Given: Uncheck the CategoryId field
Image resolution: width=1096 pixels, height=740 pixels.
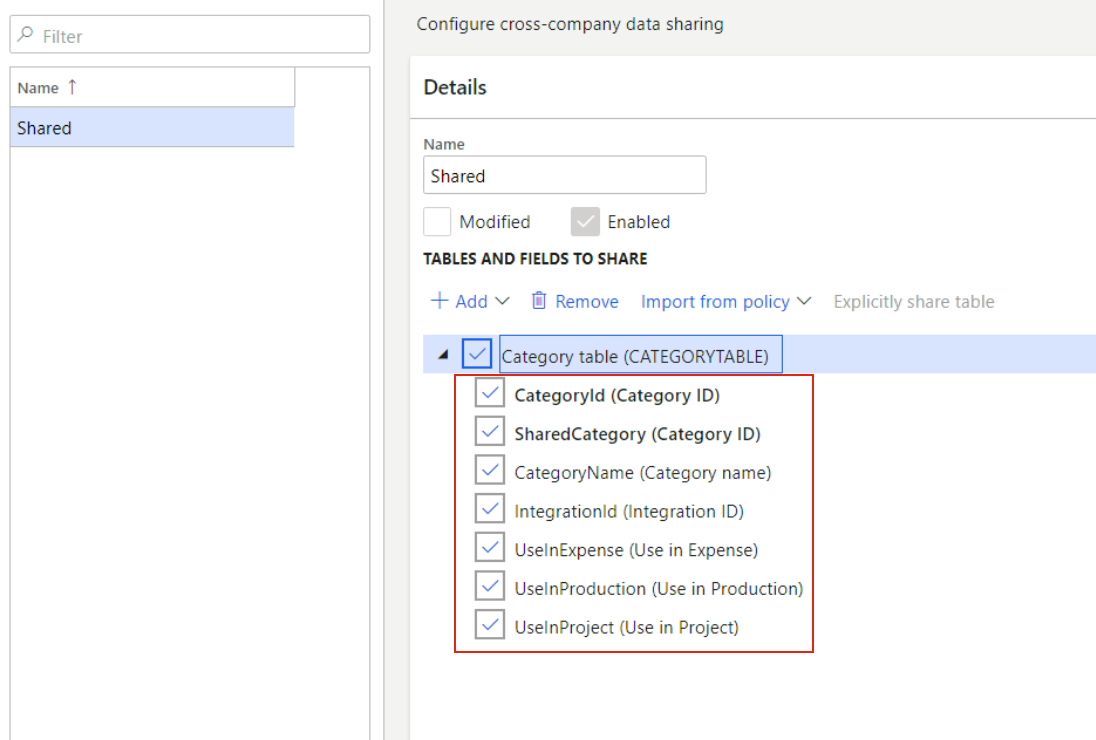Looking at the screenshot, I should 489,393.
